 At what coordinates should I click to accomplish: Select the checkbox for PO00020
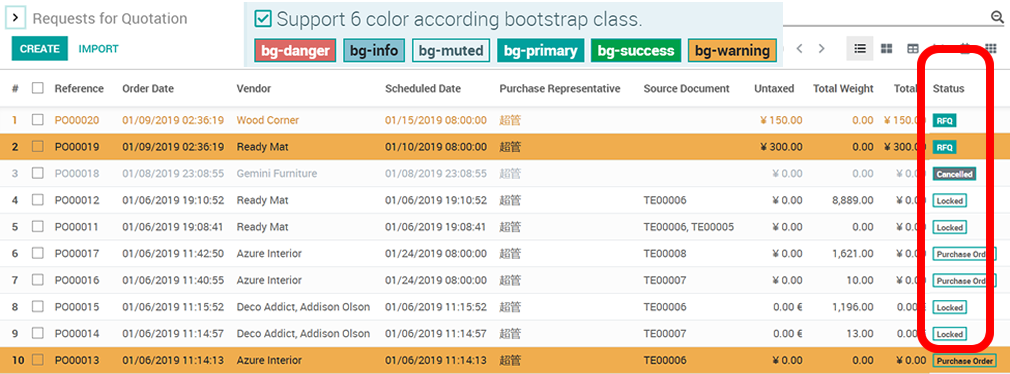pos(38,120)
